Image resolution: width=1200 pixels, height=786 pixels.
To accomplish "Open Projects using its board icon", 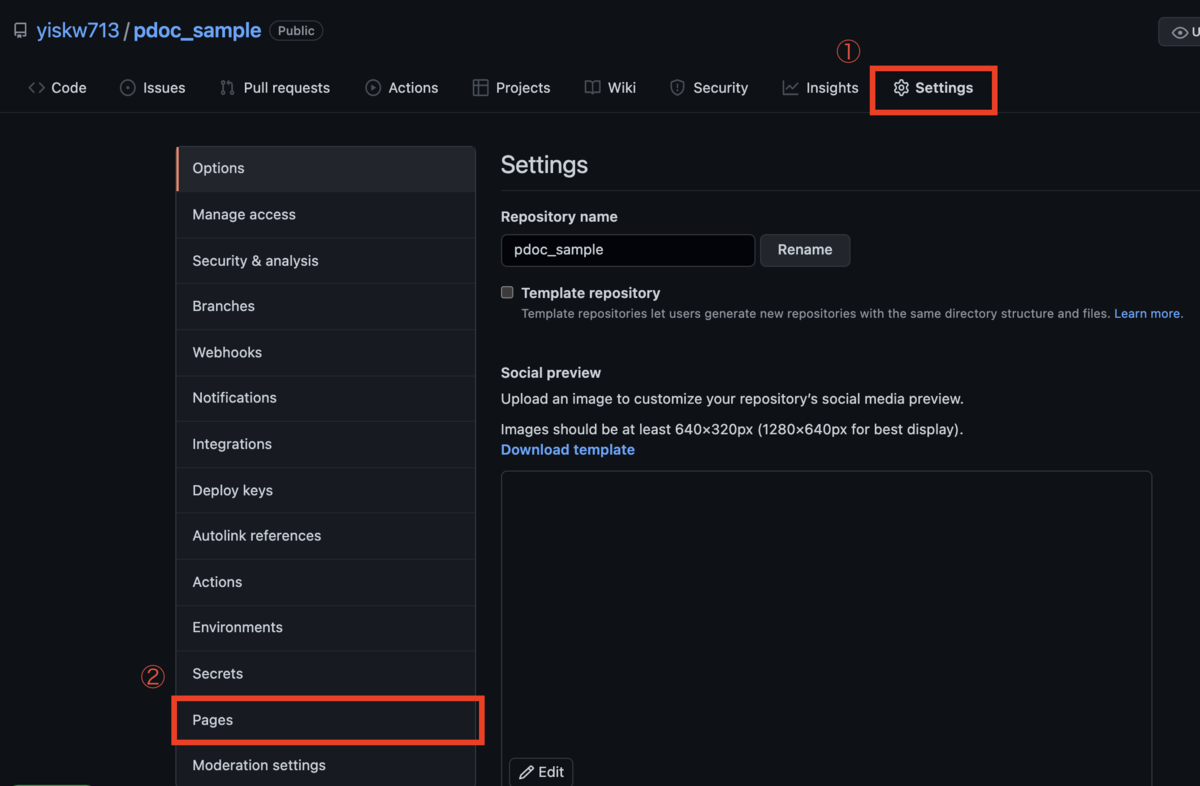I will click(479, 88).
